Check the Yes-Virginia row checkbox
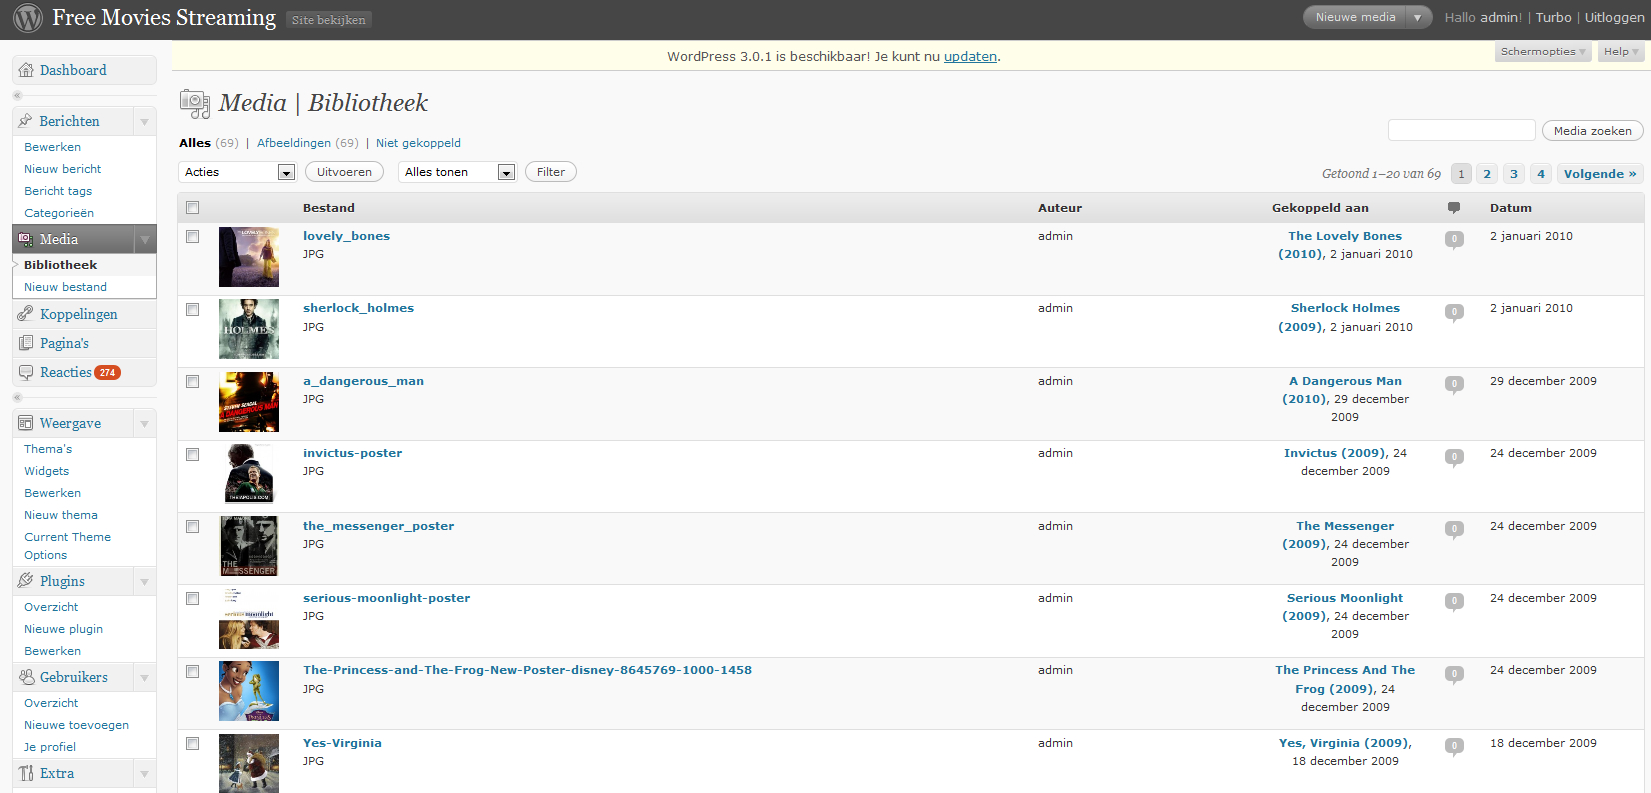This screenshot has width=1651, height=793. click(193, 744)
